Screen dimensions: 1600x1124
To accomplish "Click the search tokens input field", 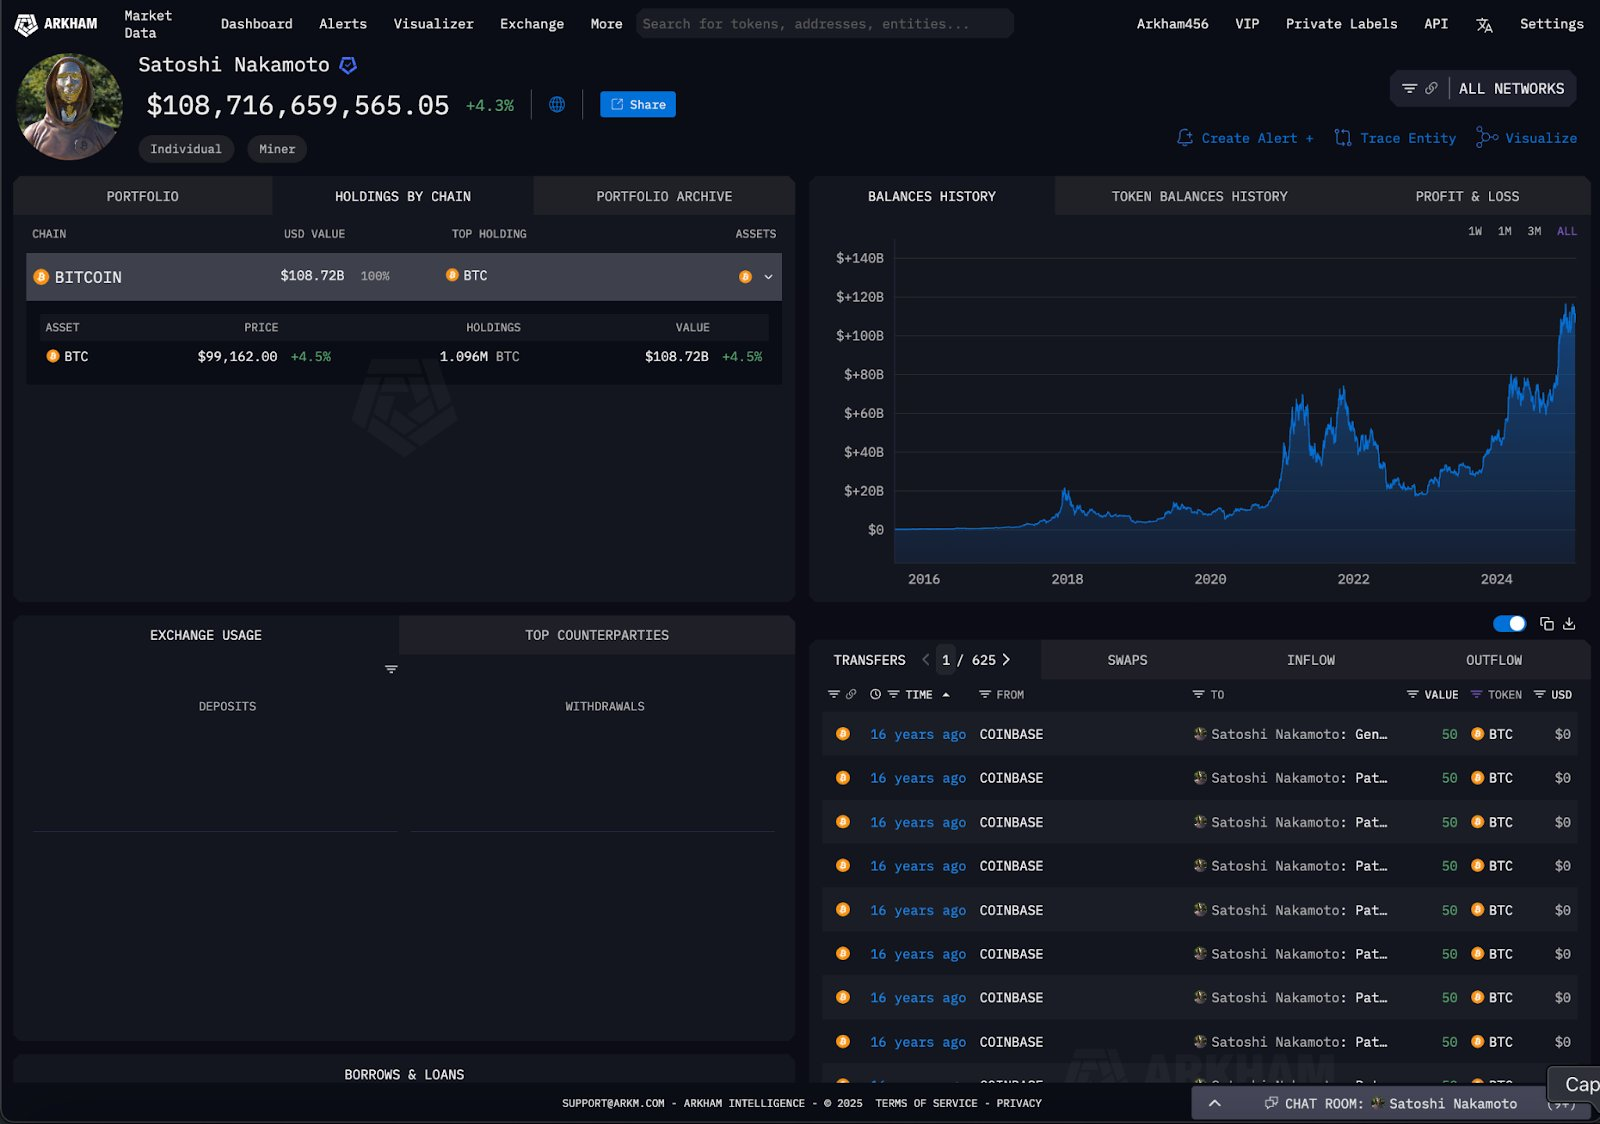I will pos(824,24).
